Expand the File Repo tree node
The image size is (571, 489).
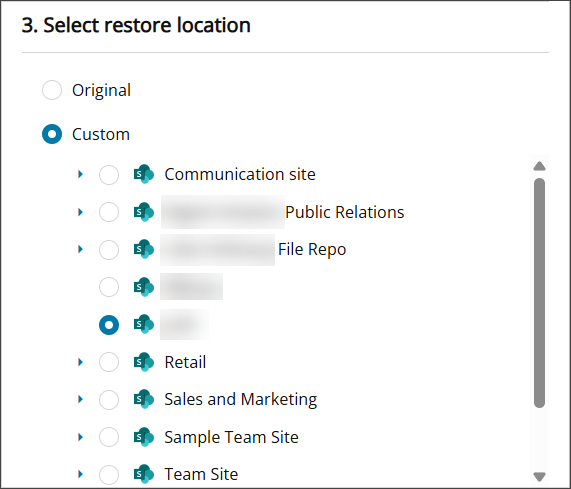point(80,249)
